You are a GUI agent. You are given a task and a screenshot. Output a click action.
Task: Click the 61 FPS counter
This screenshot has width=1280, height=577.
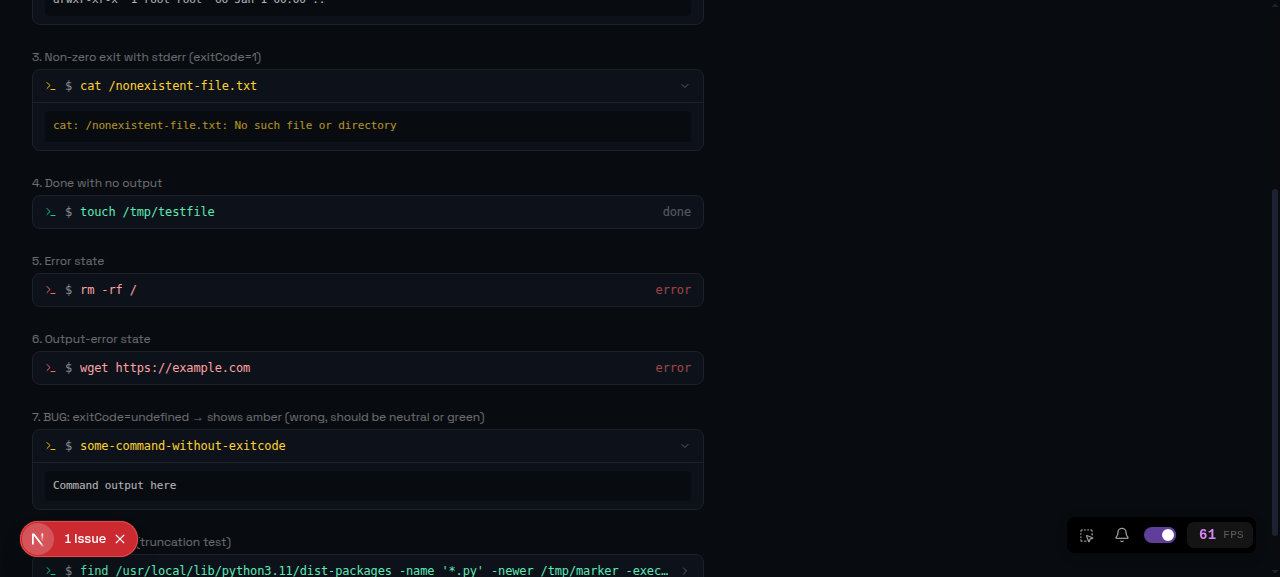point(1220,535)
